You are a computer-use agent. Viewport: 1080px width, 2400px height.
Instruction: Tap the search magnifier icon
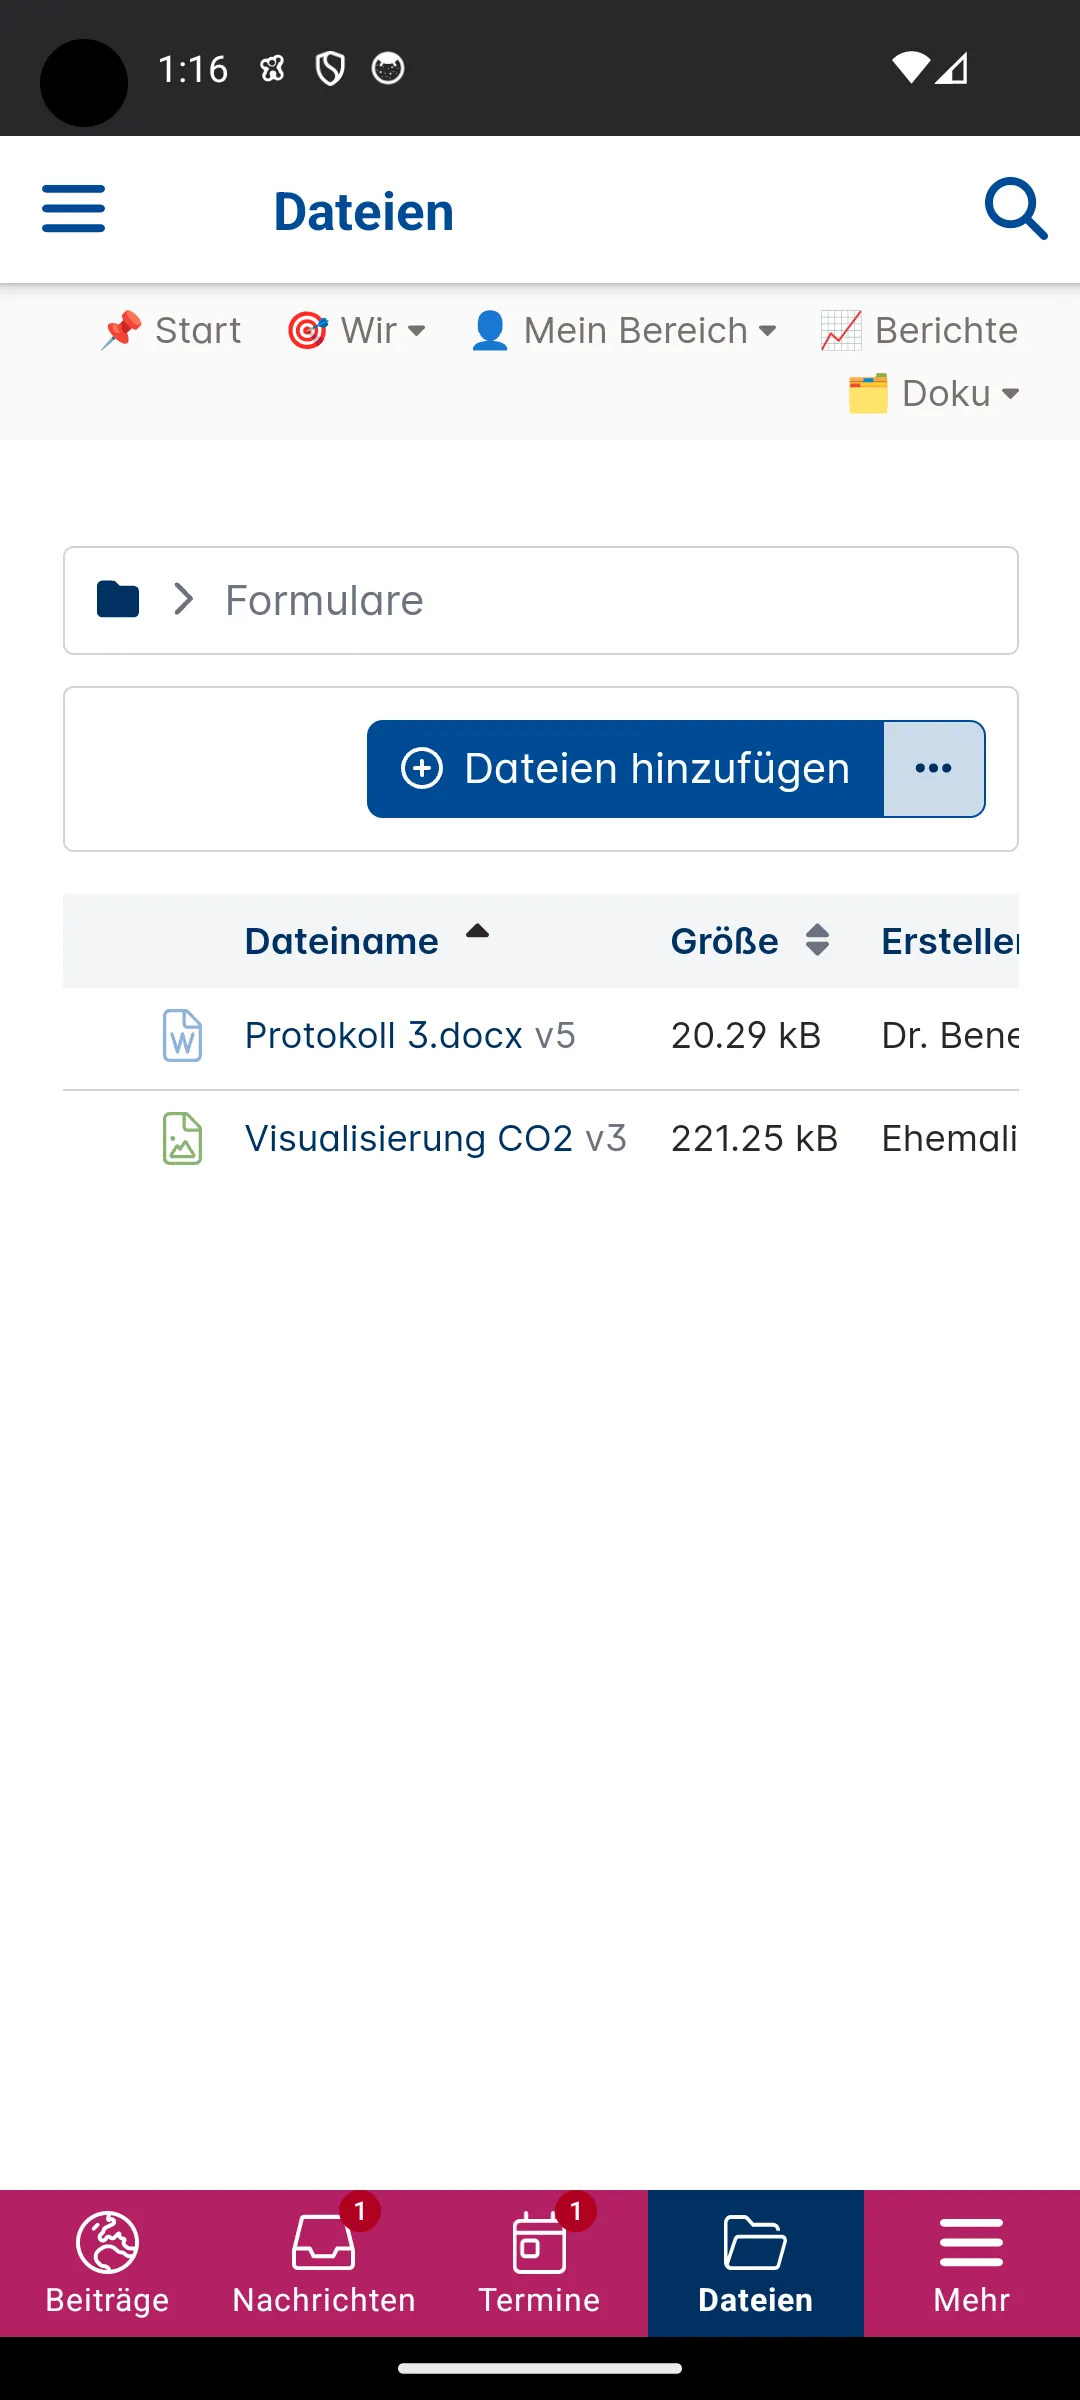point(1016,209)
